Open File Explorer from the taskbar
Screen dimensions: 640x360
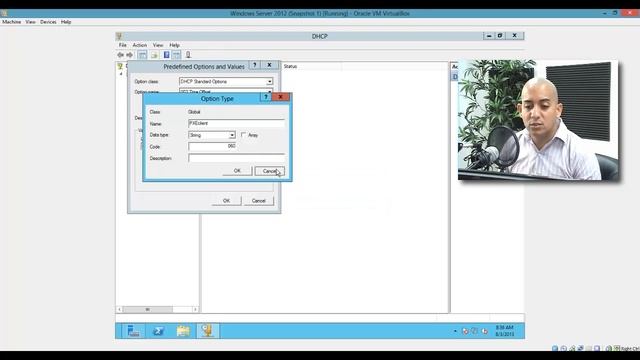click(183, 331)
